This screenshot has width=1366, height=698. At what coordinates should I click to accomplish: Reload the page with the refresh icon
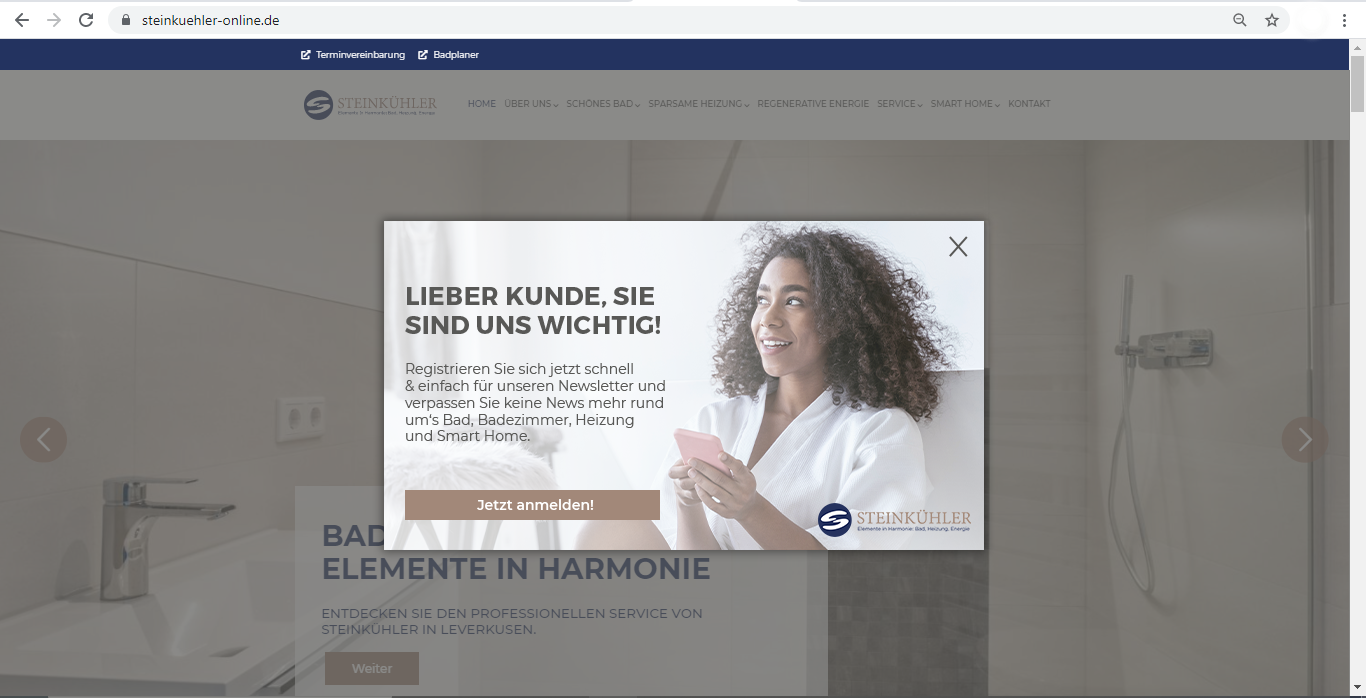(86, 20)
